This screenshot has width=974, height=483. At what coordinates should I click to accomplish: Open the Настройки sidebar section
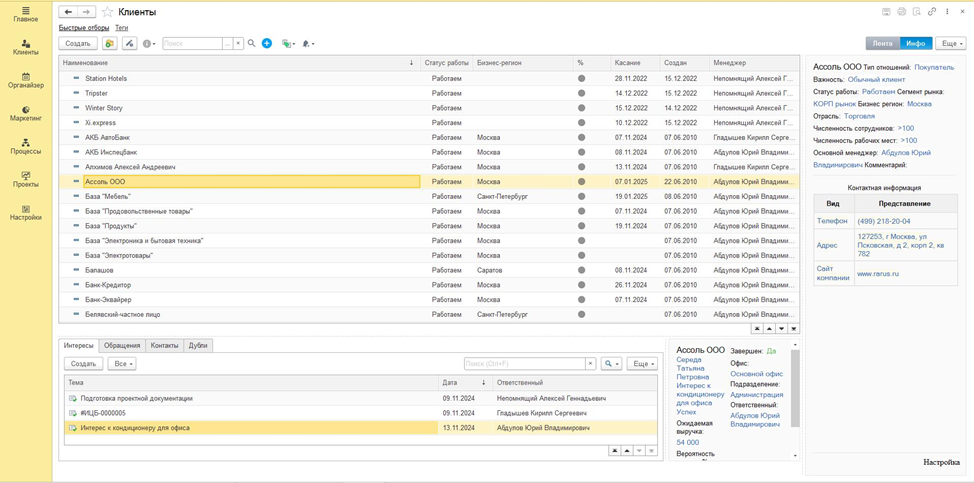coord(25,213)
